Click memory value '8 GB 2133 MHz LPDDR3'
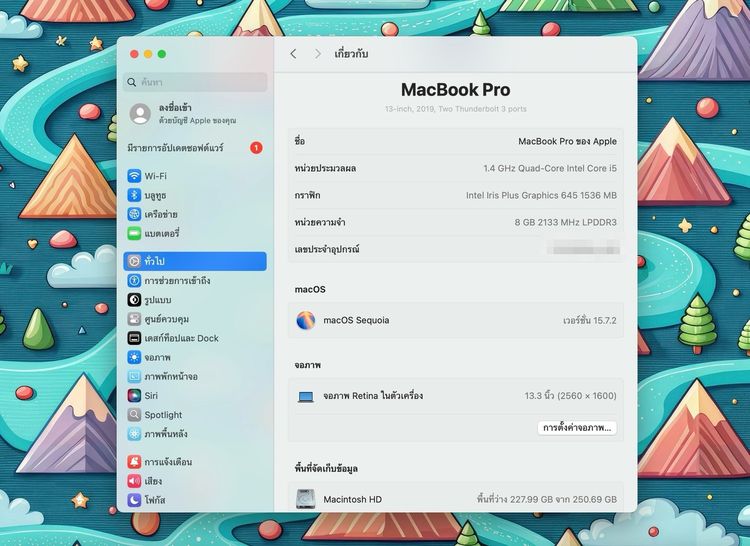 click(565, 222)
